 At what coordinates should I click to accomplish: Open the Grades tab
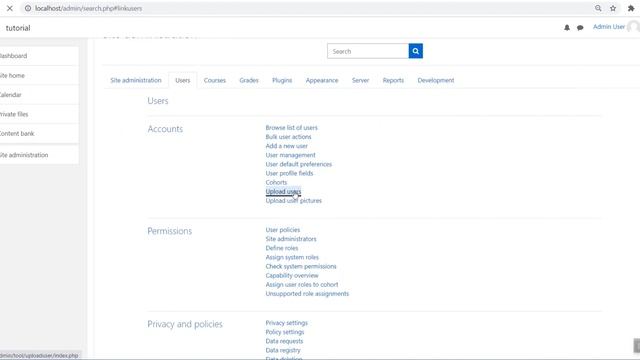pos(249,80)
